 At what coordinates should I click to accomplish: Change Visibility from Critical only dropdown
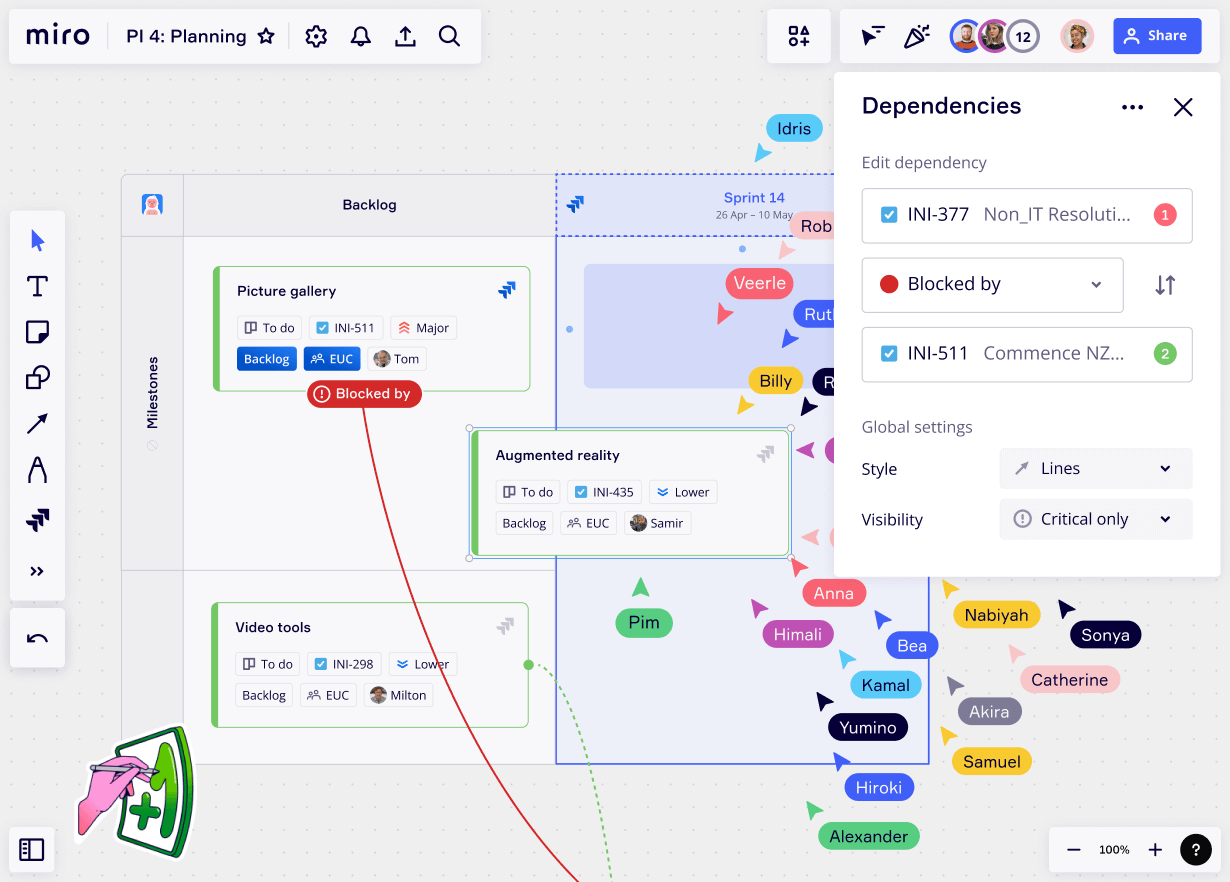[1095, 519]
